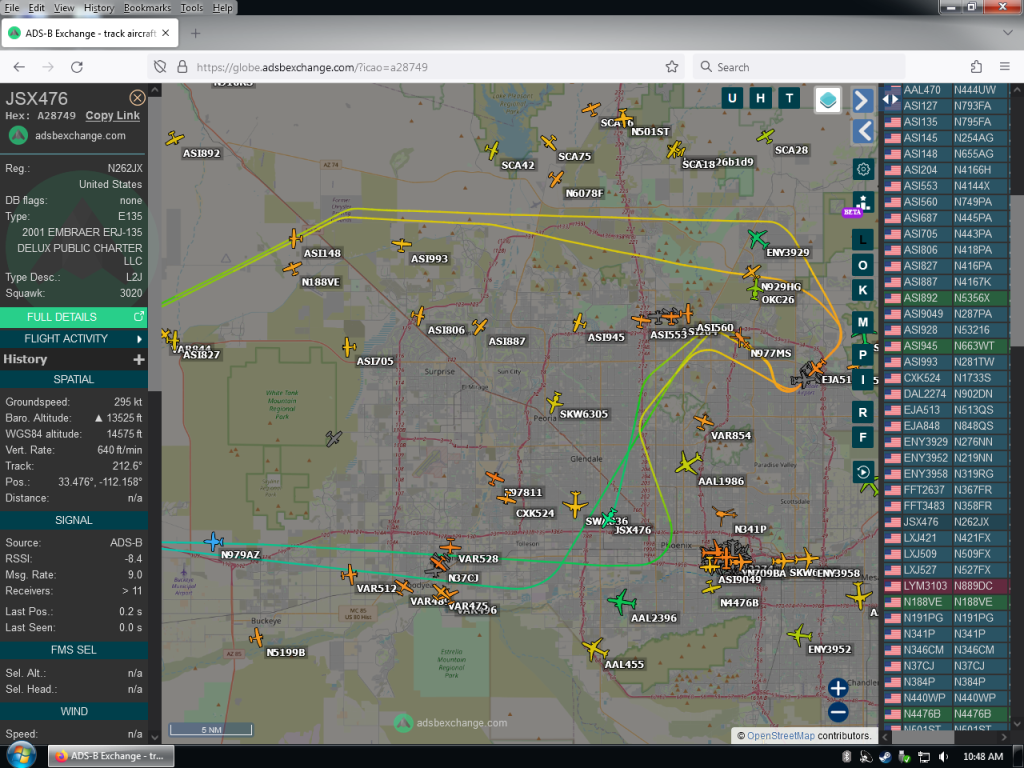Toggle the P map button
Screen dimensions: 1024x768
point(863,355)
